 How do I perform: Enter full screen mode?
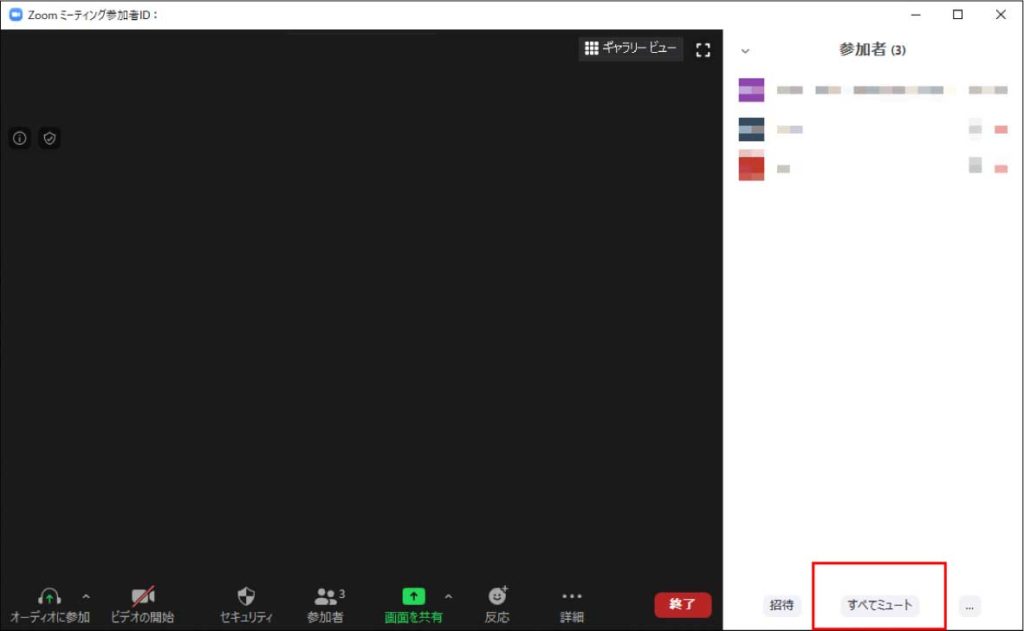702,49
